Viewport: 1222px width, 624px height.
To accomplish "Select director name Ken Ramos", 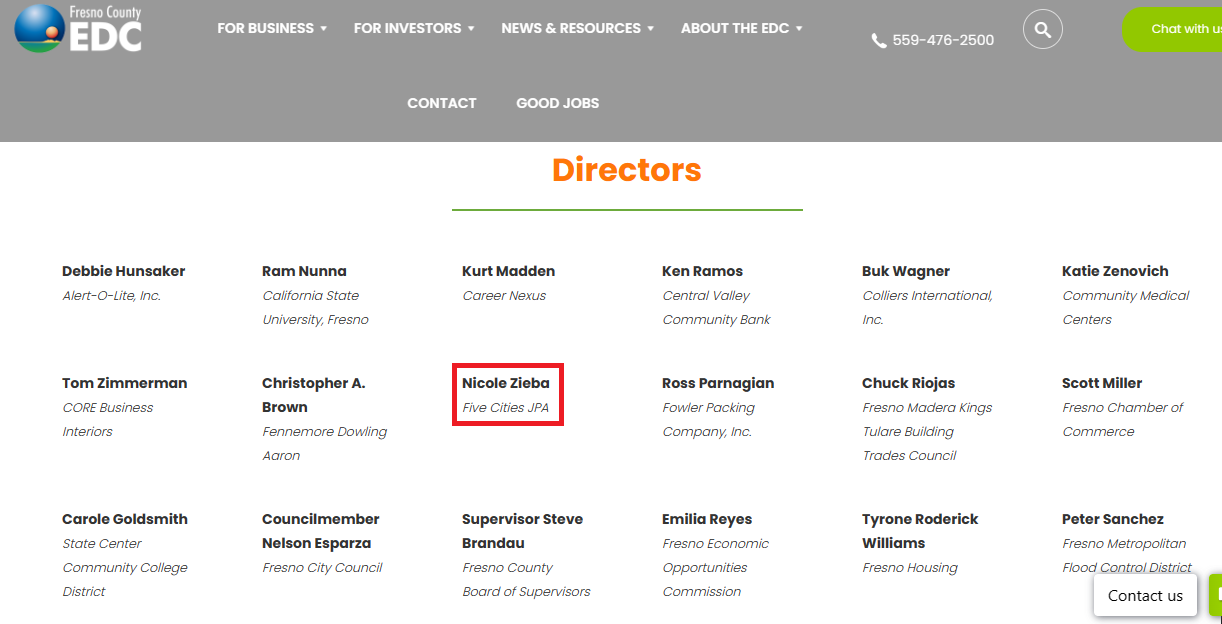I will pos(702,271).
